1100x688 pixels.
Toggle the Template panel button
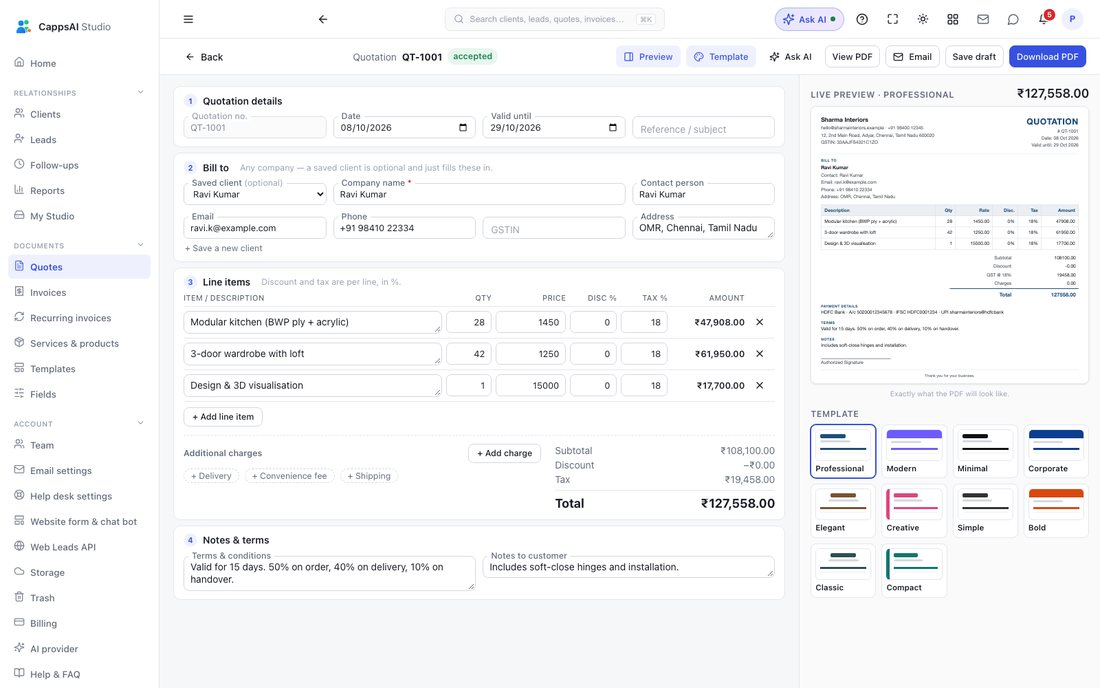pos(720,57)
